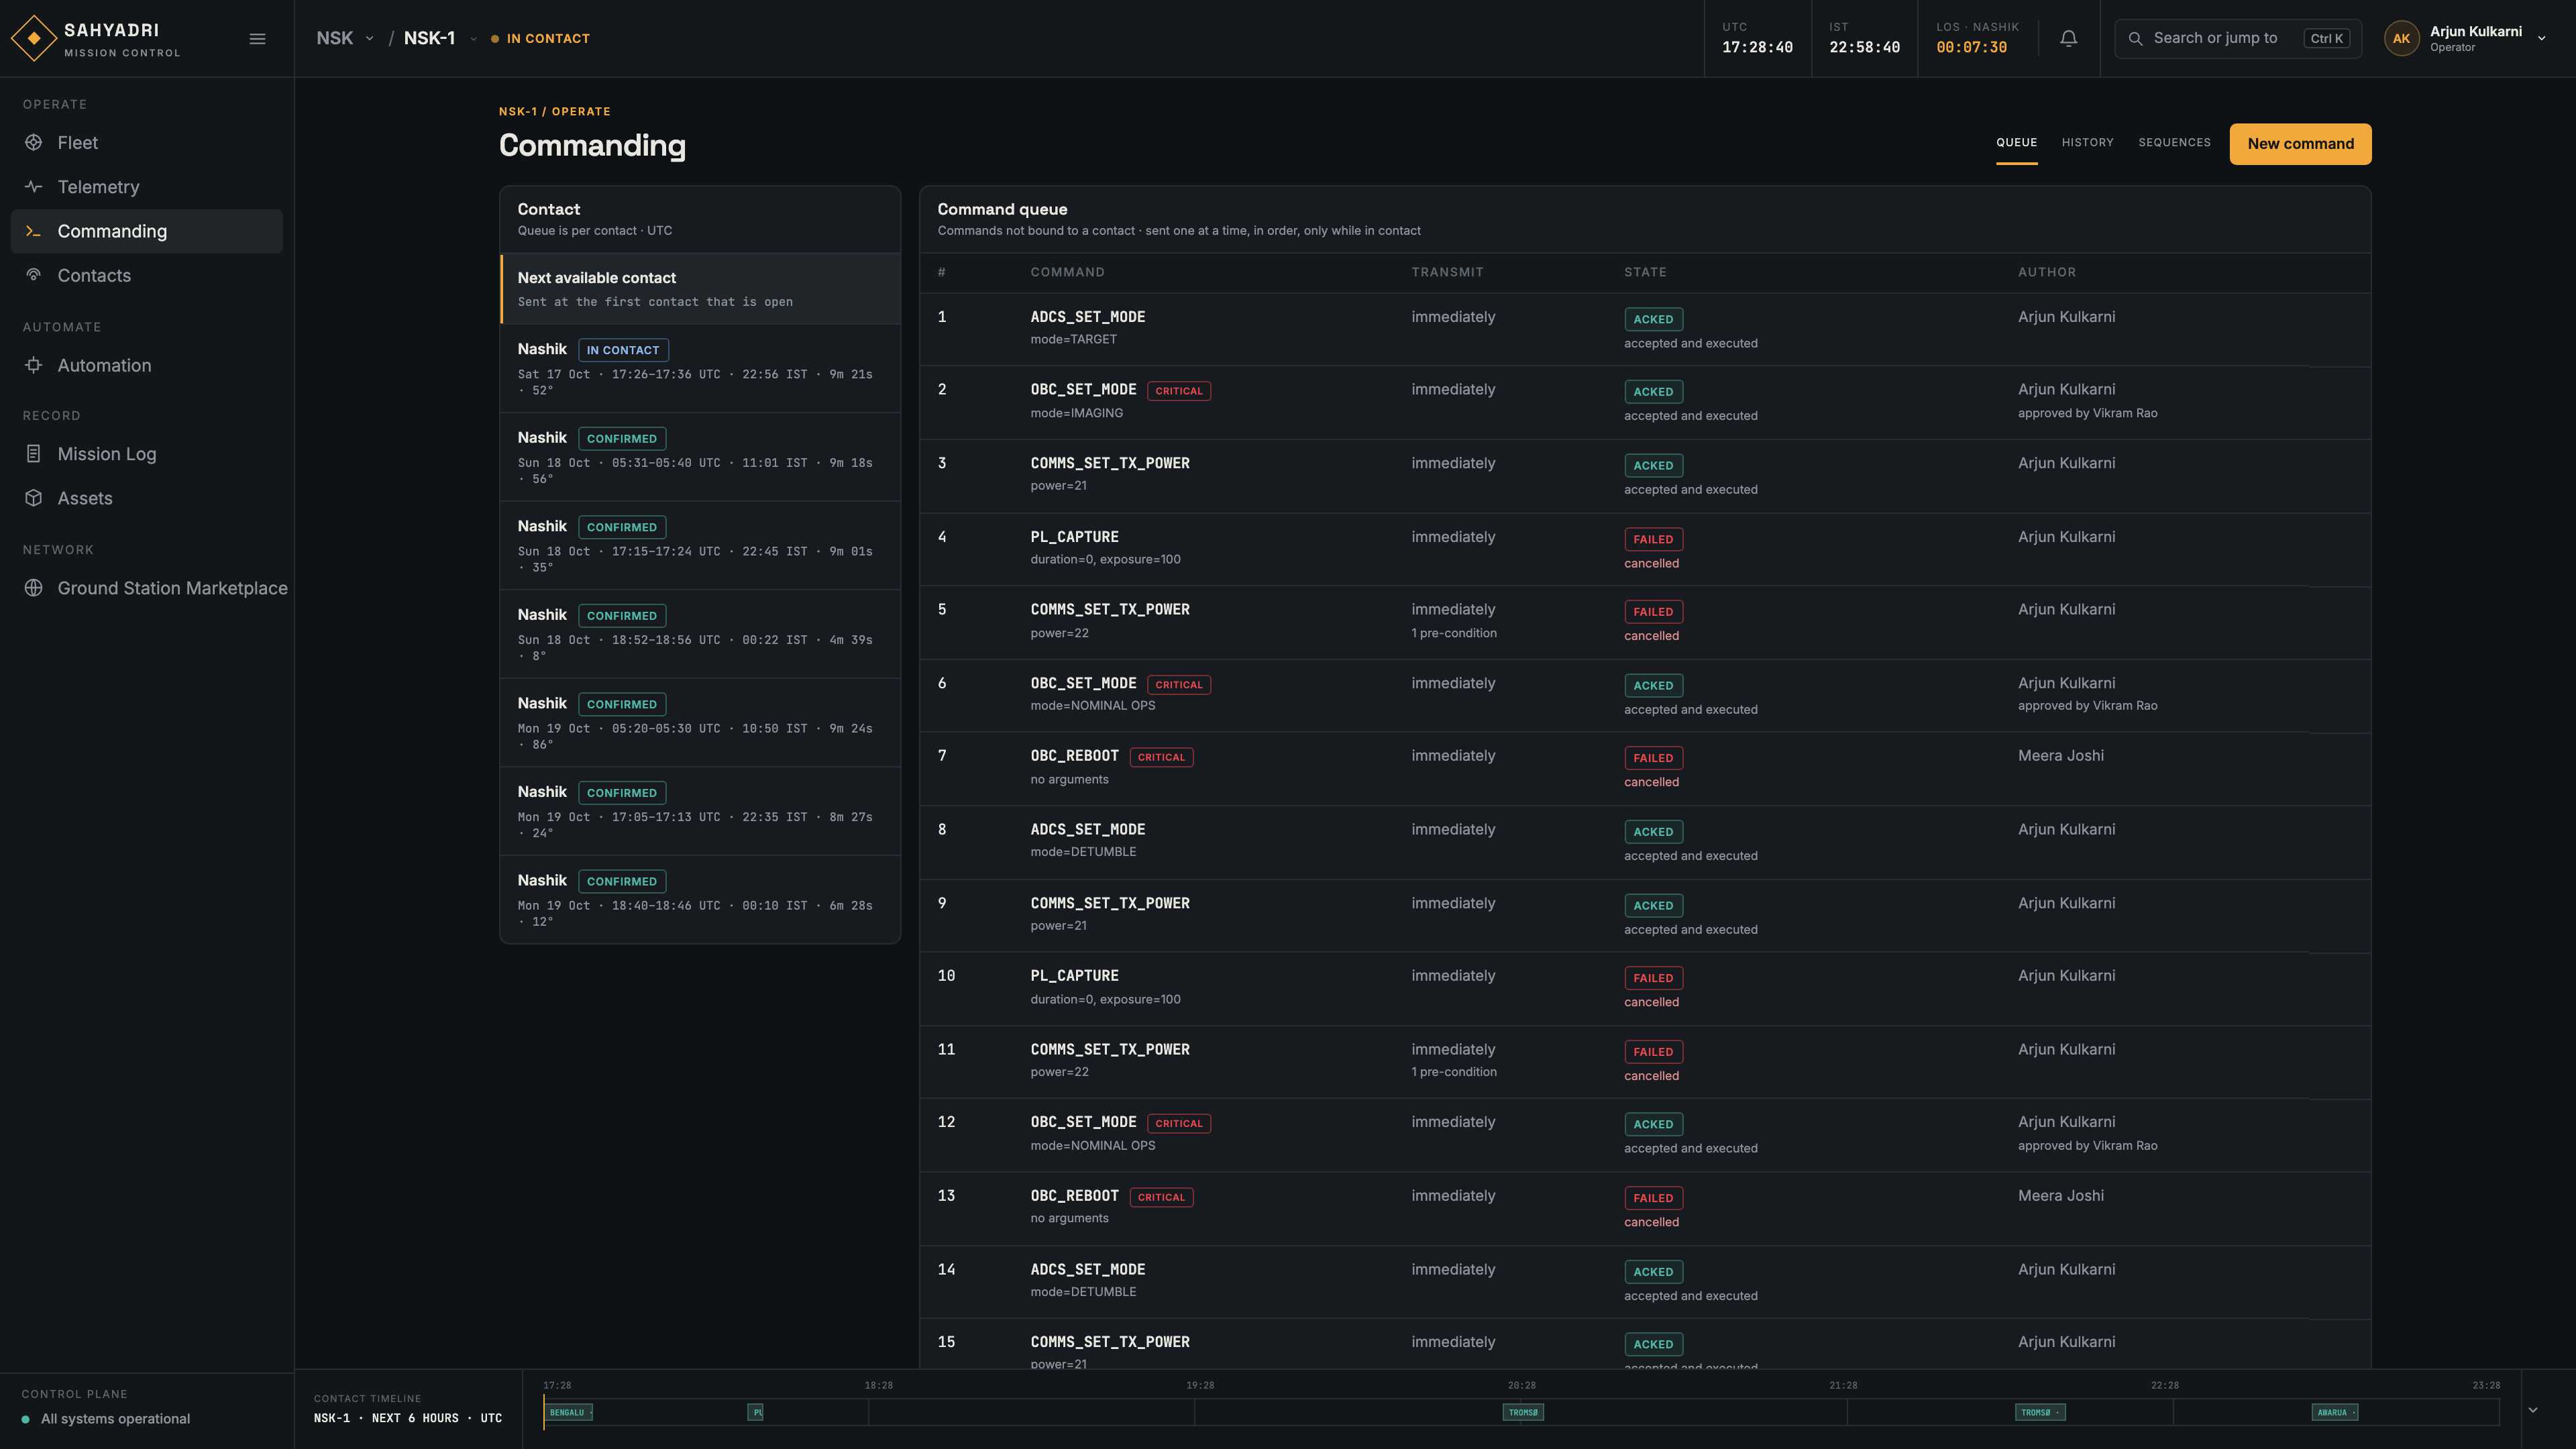
Task: Click Meera Joshi author on row 13
Action: [2060, 1196]
